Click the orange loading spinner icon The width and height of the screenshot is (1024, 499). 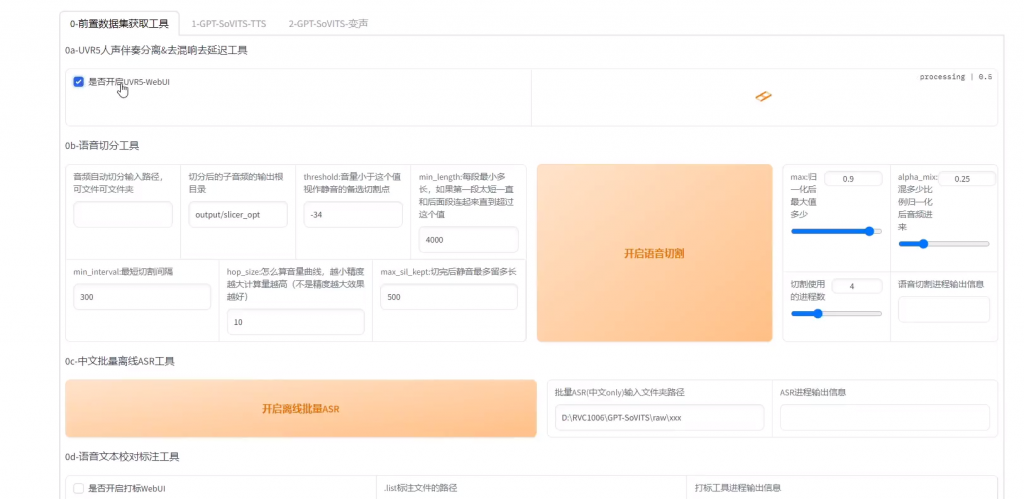(x=764, y=96)
